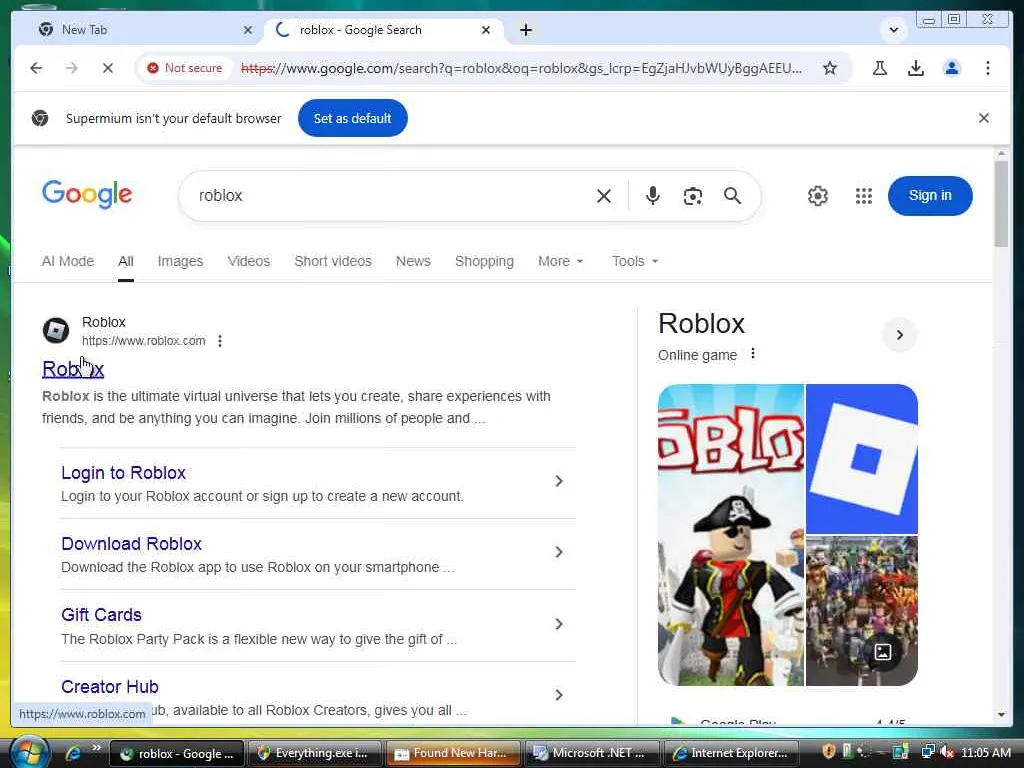Open the Login to Roblox sitelink

pyautogui.click(x=123, y=473)
